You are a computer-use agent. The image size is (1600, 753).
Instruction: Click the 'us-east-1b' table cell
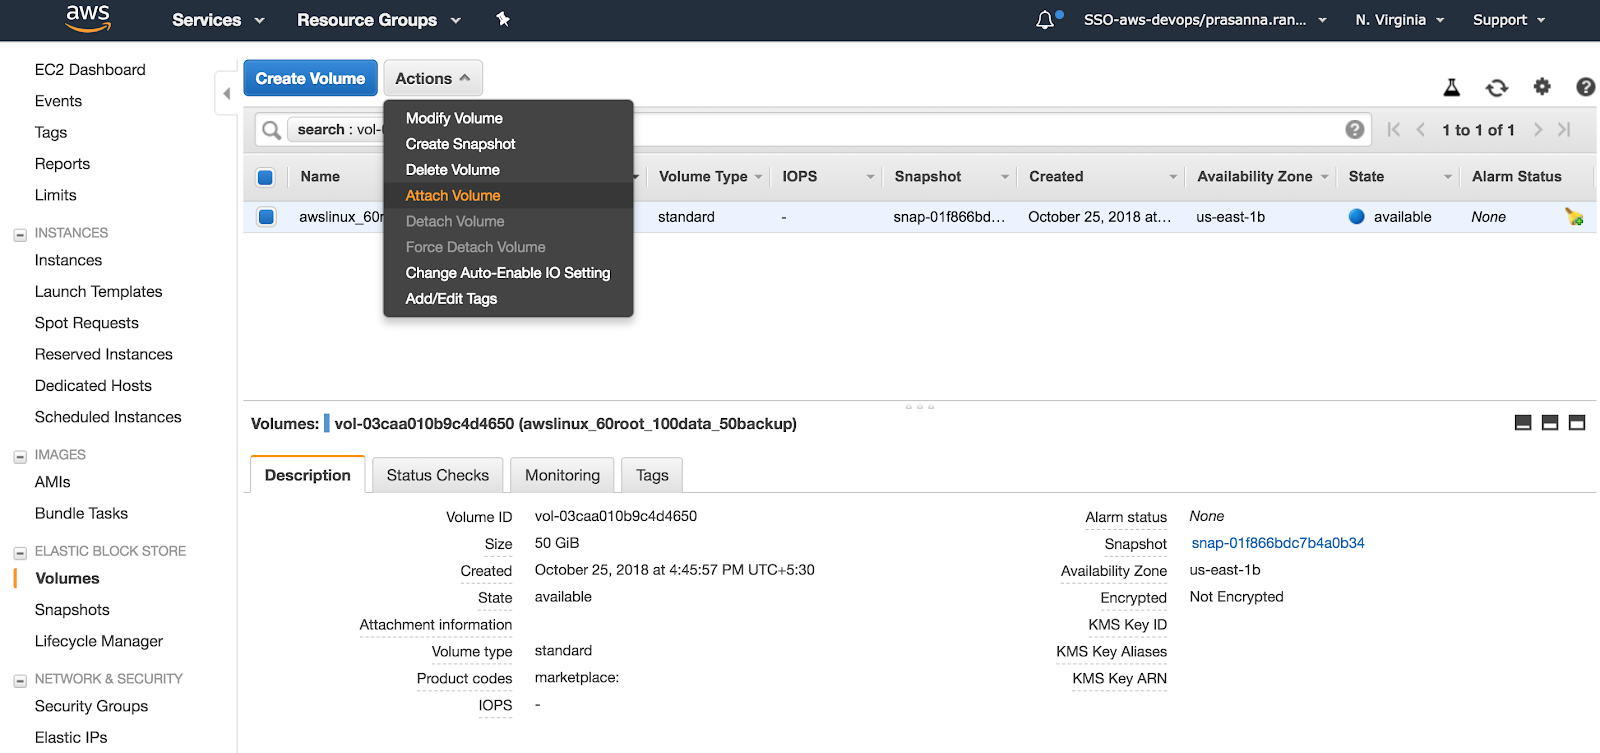coord(1230,217)
